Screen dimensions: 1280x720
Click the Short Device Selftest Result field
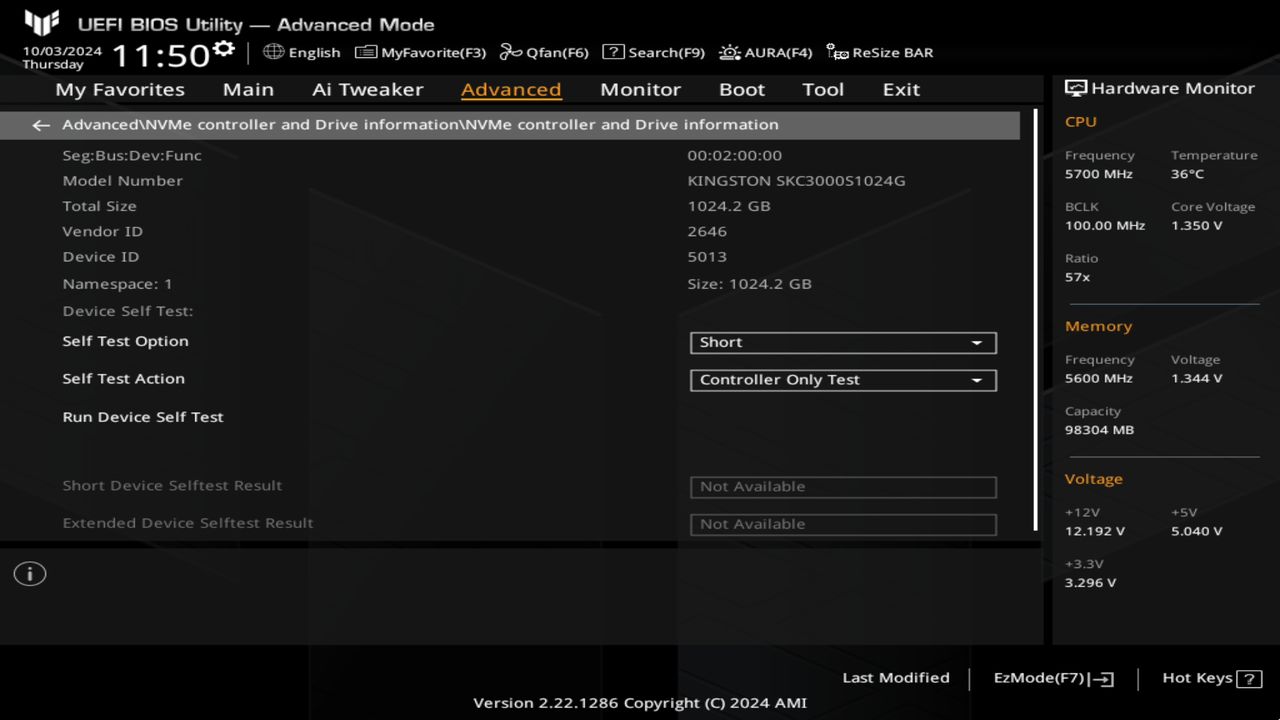pos(843,487)
